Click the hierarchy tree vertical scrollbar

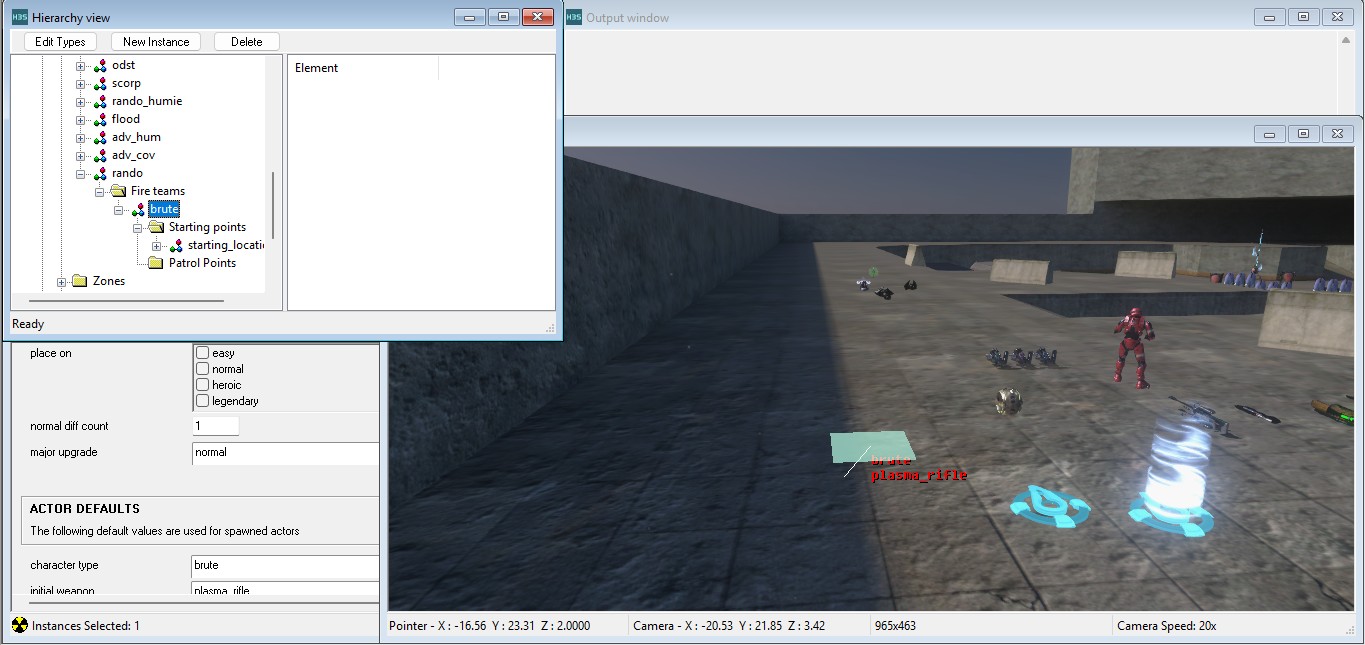tap(272, 205)
